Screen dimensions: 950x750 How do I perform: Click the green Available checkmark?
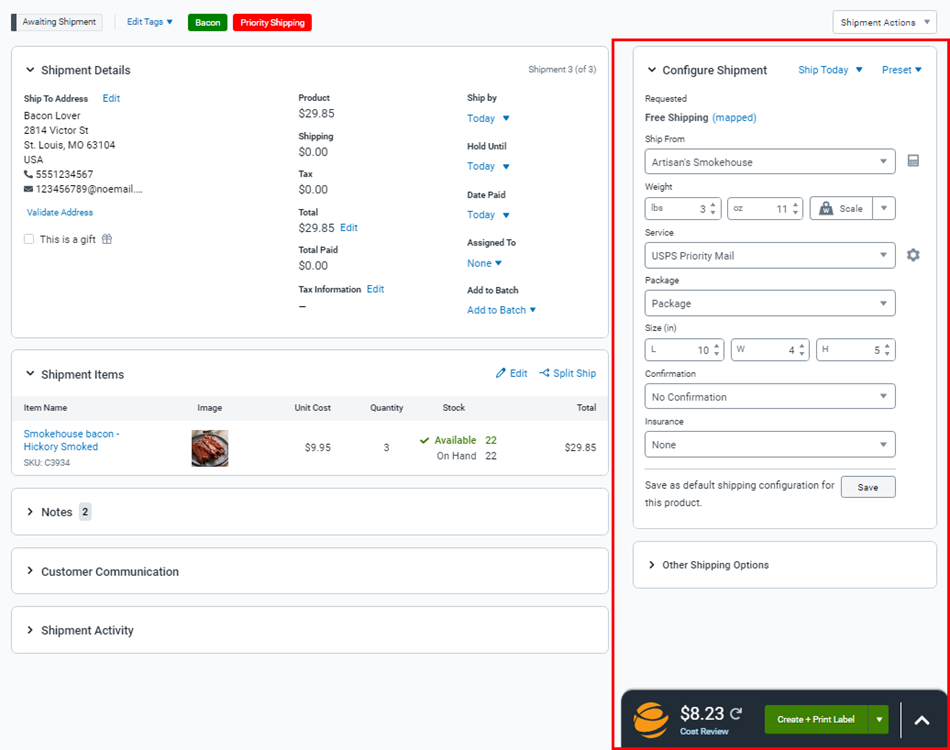[424, 440]
